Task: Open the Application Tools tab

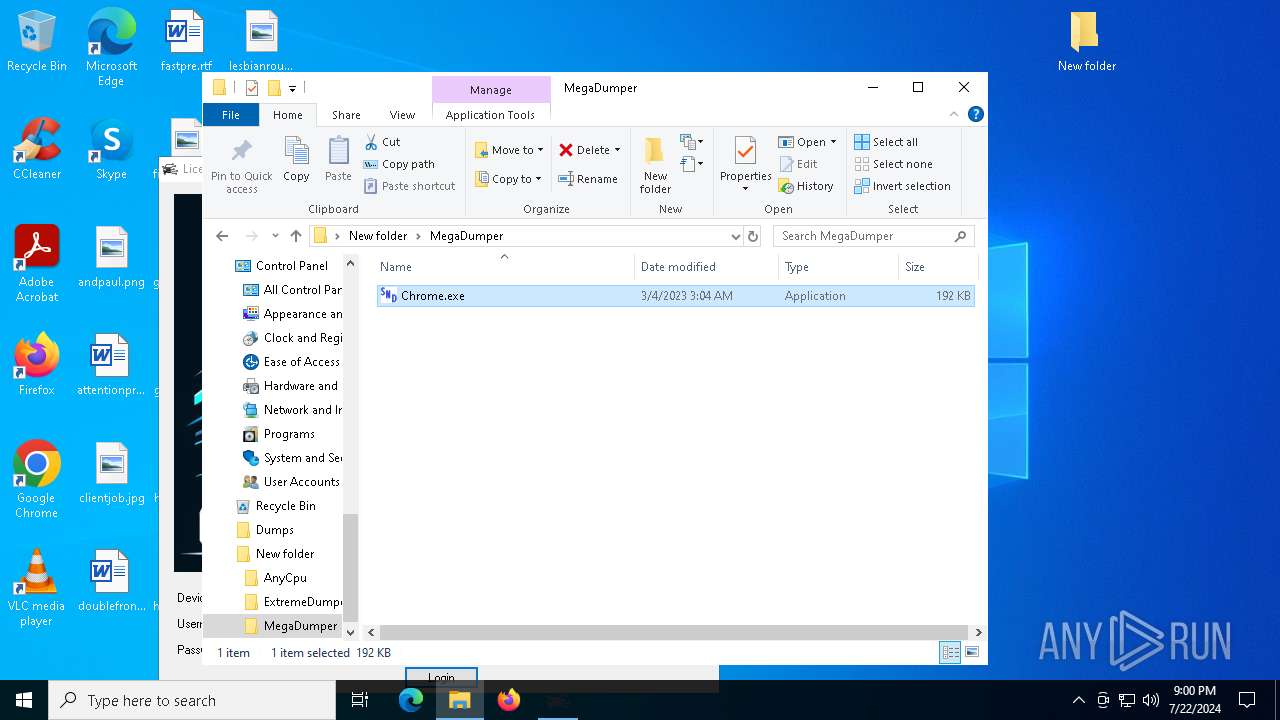Action: [x=490, y=115]
